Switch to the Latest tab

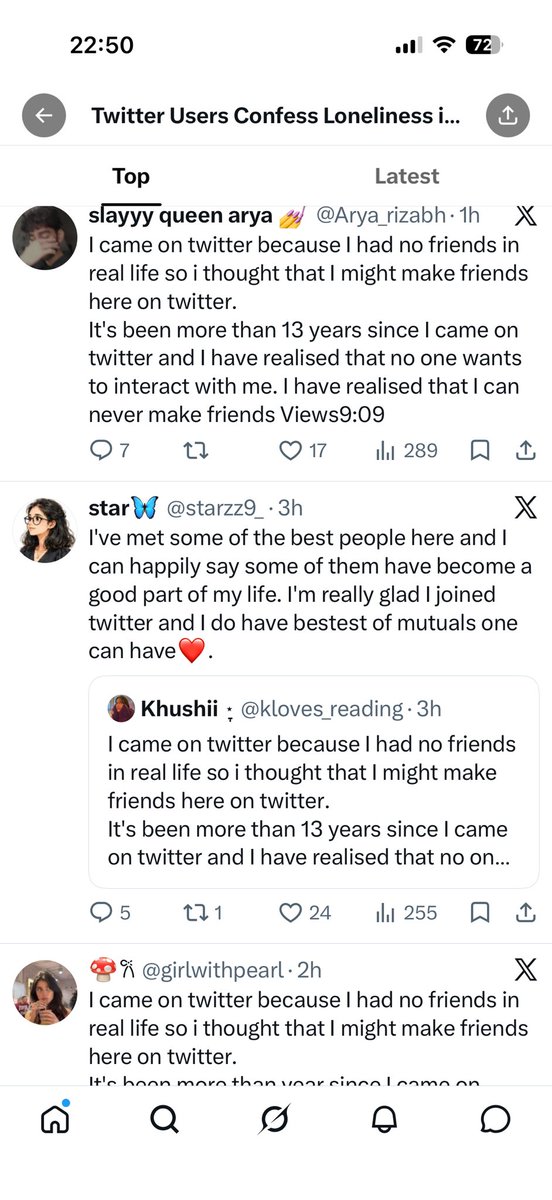pyautogui.click(x=407, y=176)
